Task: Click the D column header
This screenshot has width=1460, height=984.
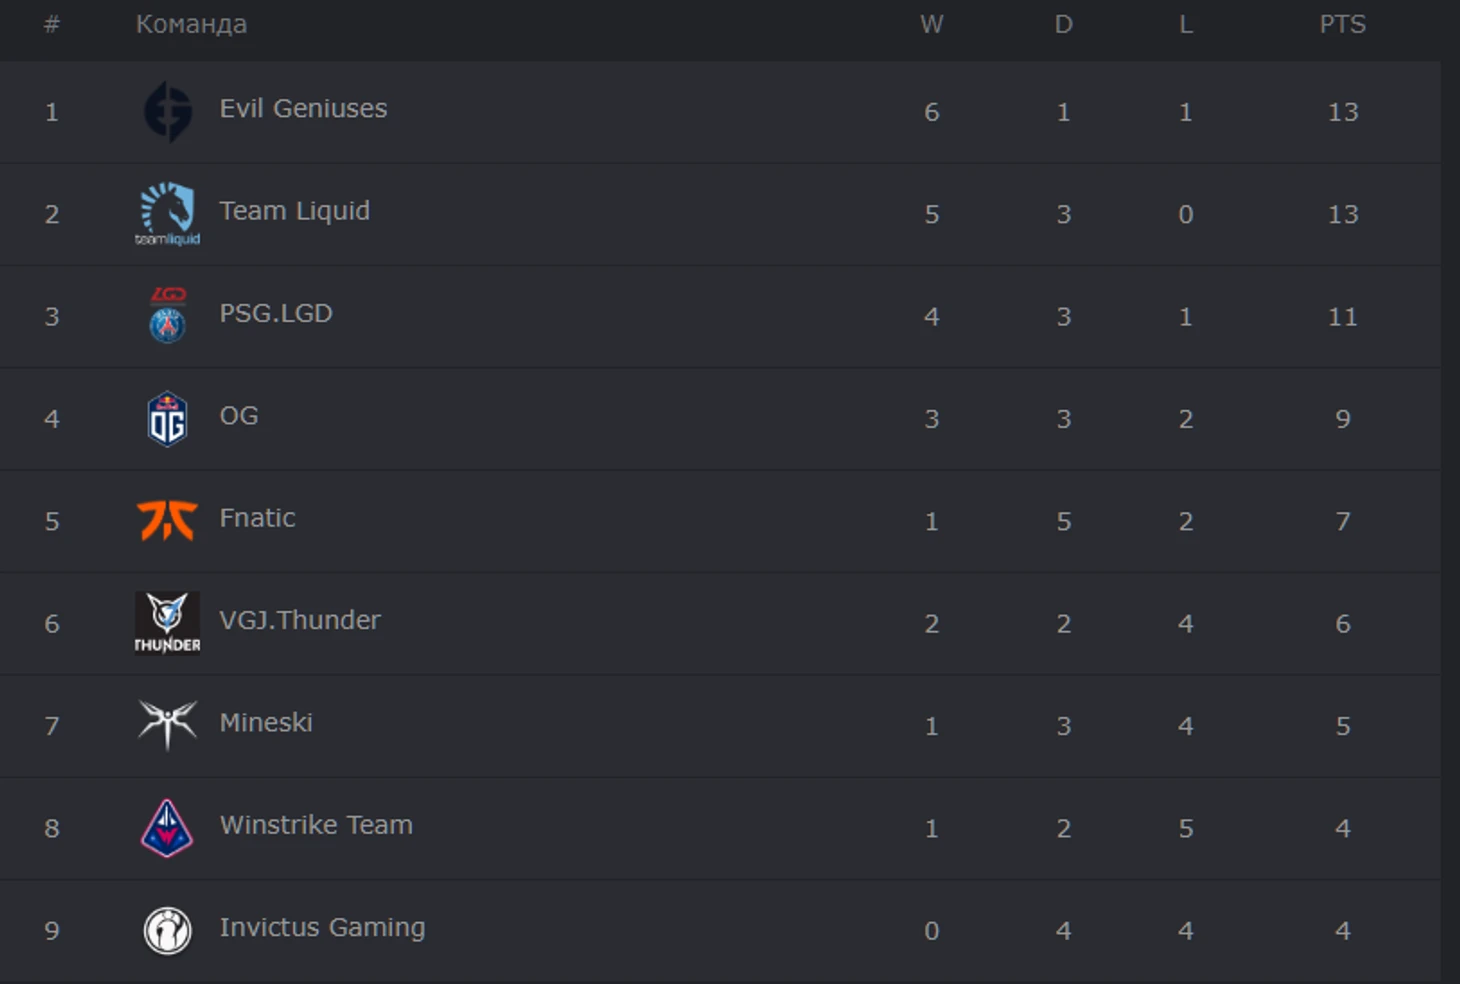Action: 1063,24
